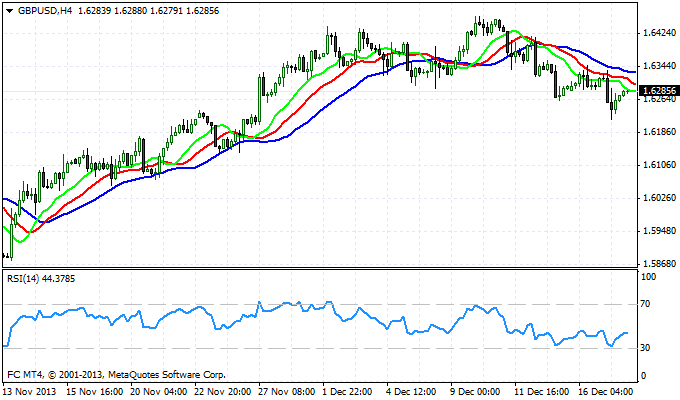
Task: Click the 13 Nov 2013 date label
Action: click(29, 391)
